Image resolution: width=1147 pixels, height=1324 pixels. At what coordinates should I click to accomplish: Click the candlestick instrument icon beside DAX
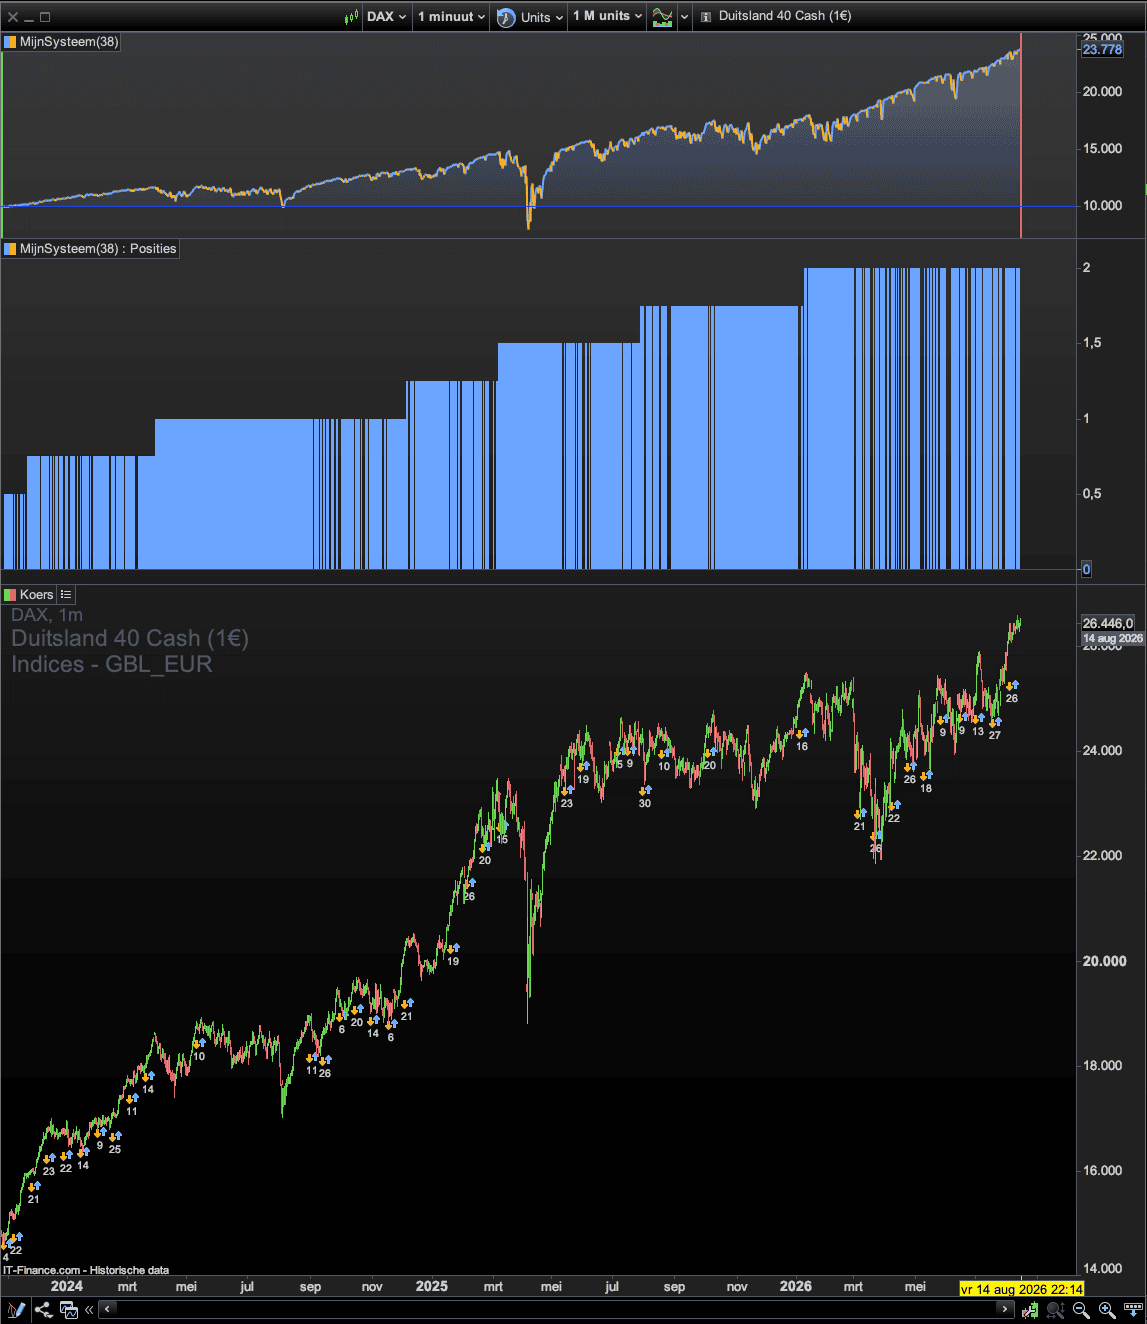pyautogui.click(x=351, y=16)
